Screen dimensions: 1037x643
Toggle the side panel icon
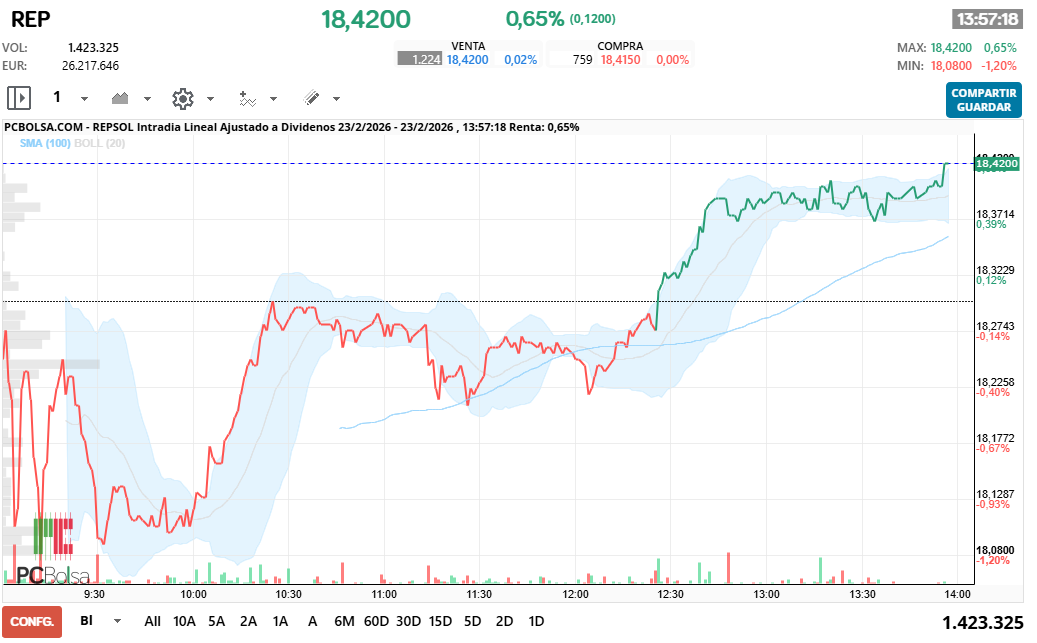19,98
